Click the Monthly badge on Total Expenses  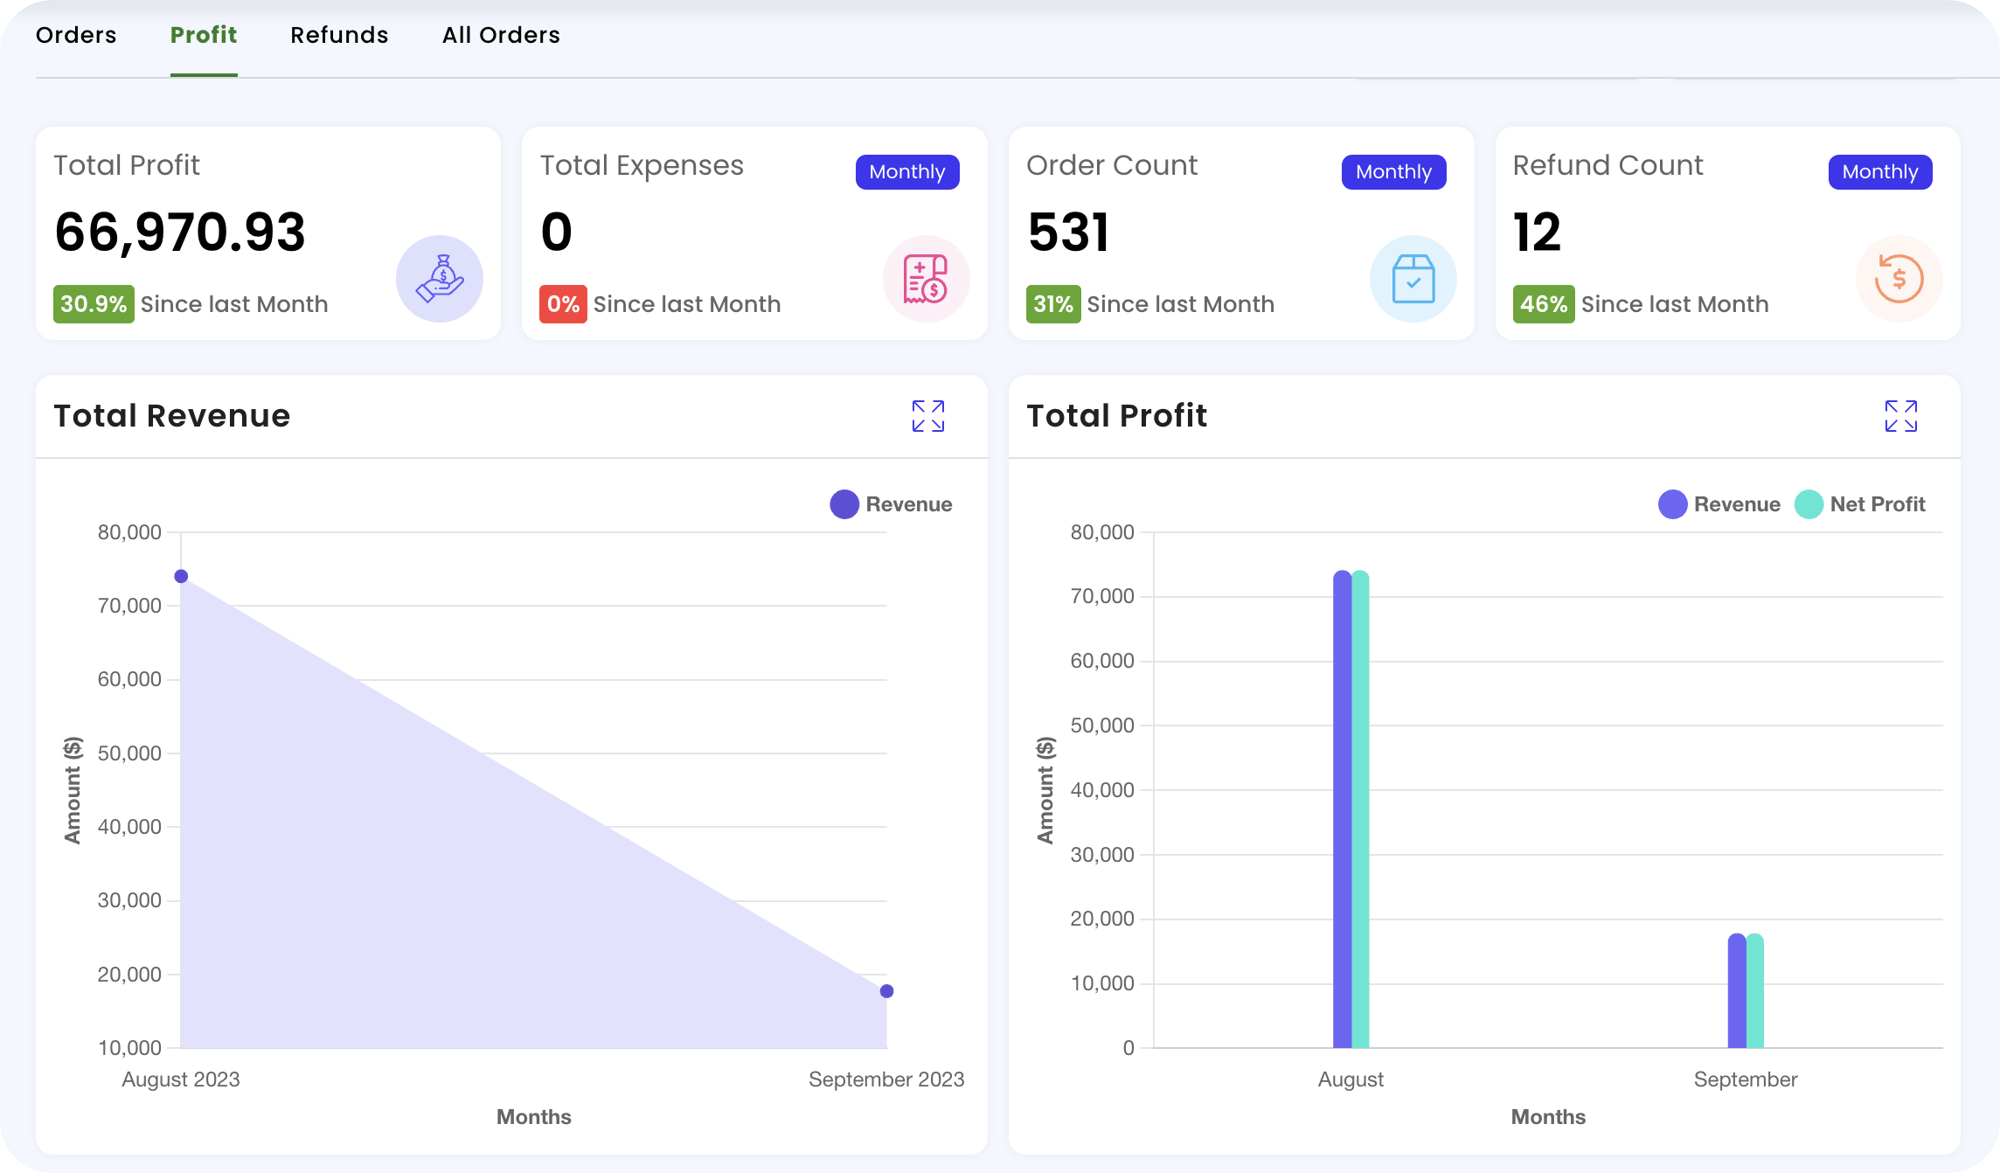coord(907,171)
